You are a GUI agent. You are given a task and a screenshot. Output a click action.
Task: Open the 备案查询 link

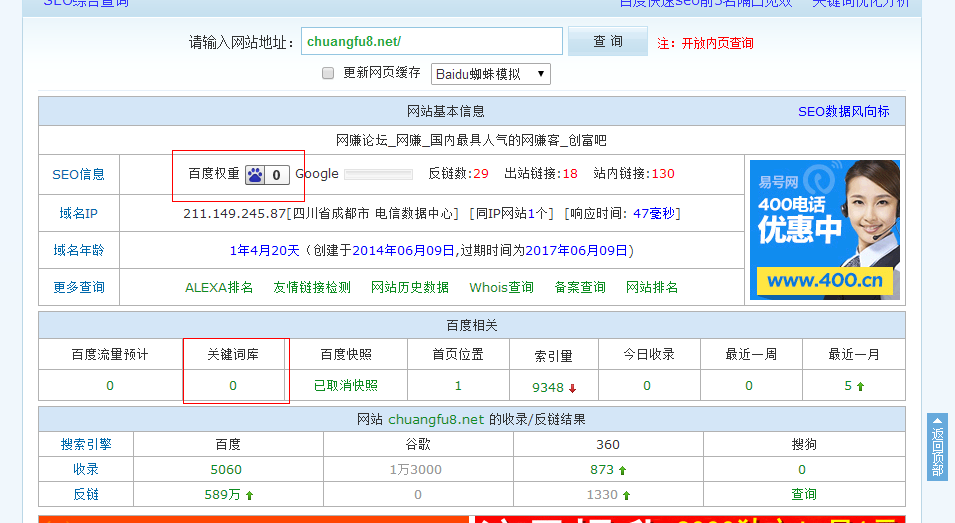(x=580, y=287)
